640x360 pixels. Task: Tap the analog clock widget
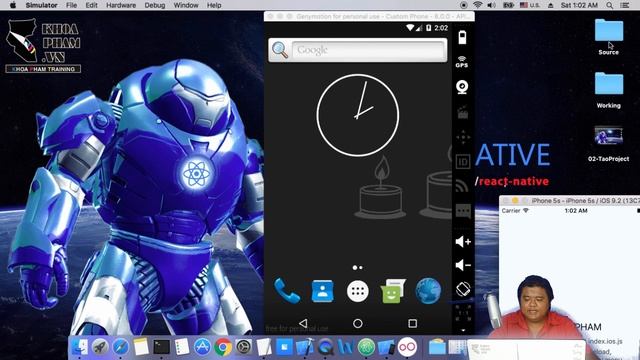[358, 115]
